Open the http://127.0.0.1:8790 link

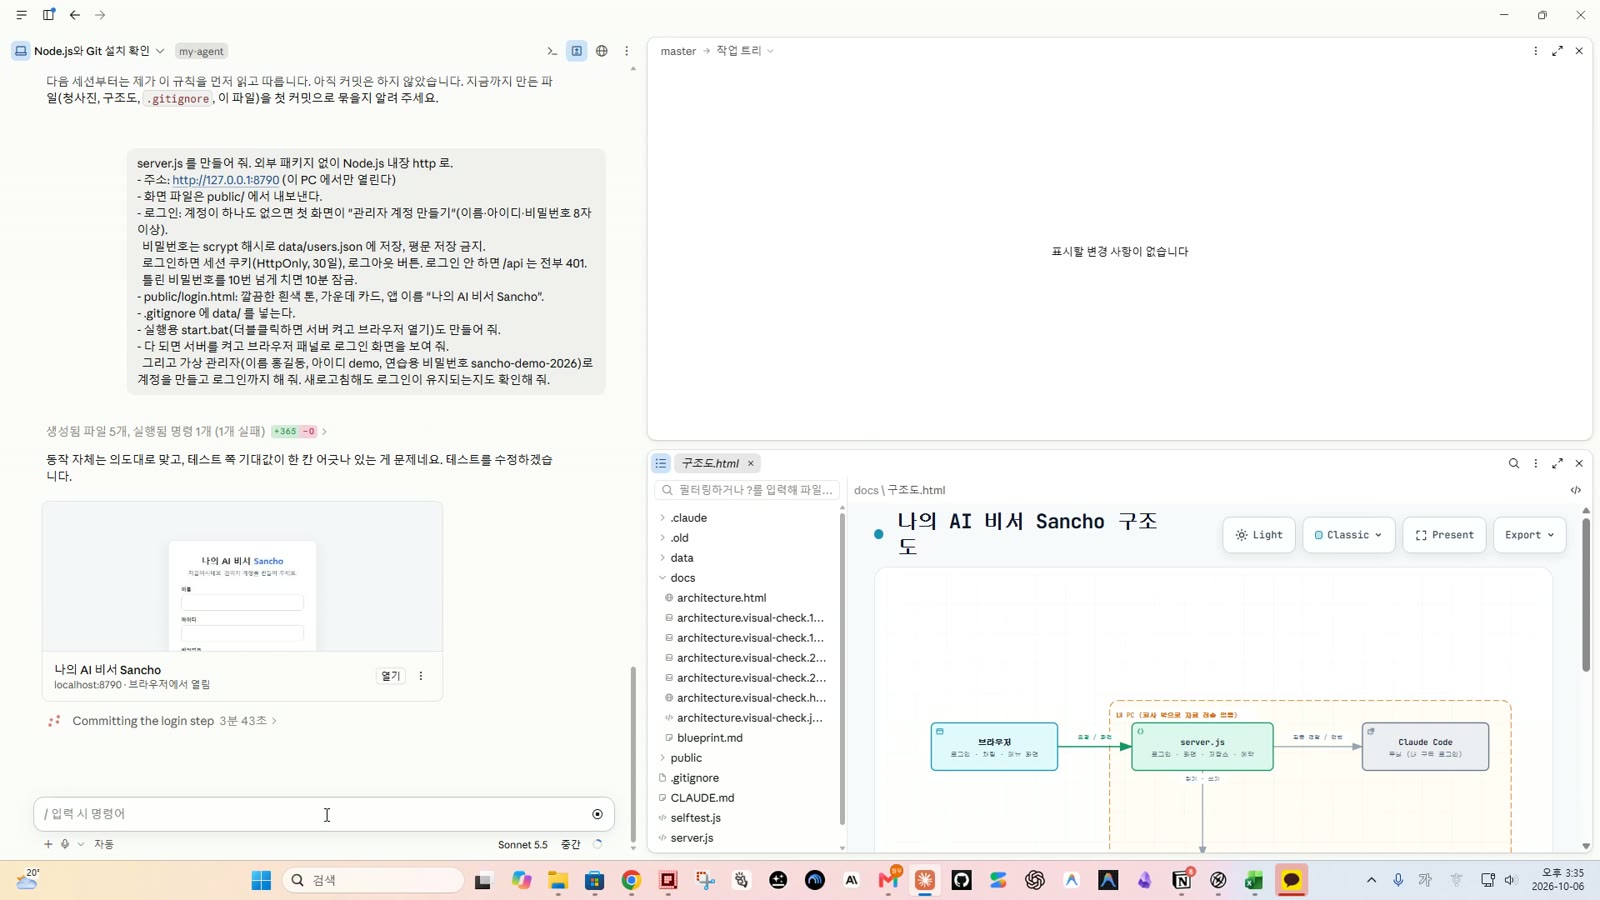point(226,180)
